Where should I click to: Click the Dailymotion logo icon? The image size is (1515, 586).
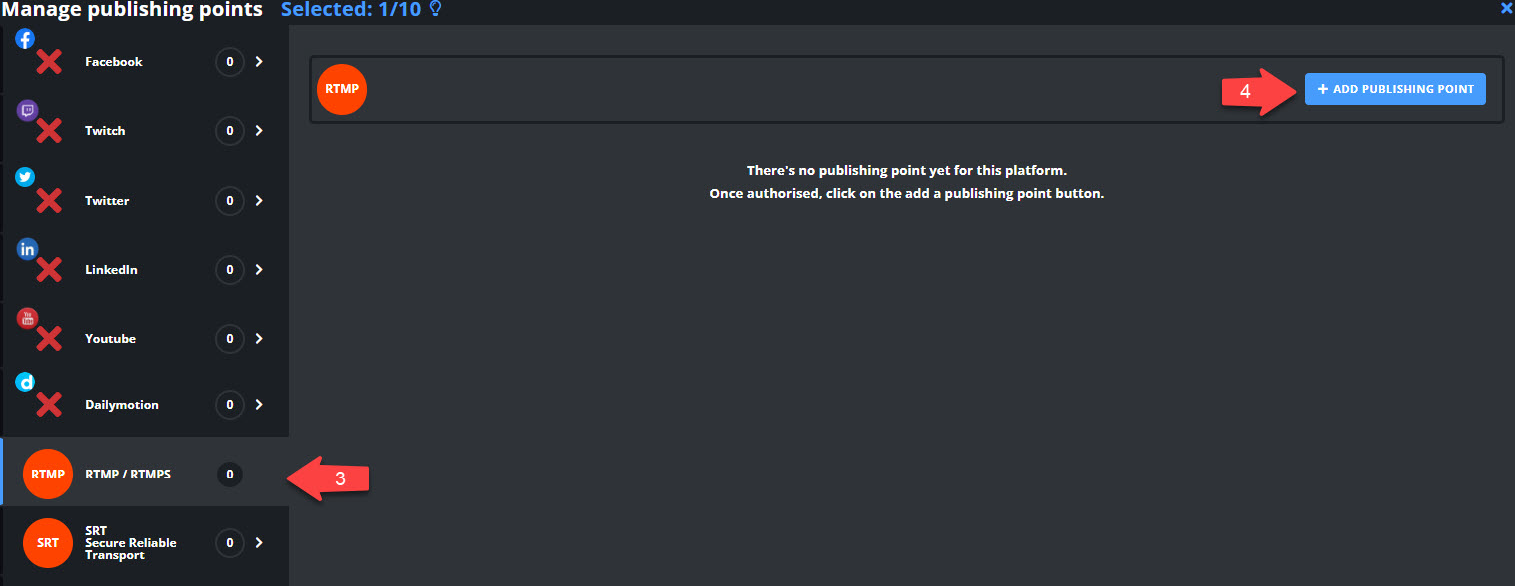[26, 382]
